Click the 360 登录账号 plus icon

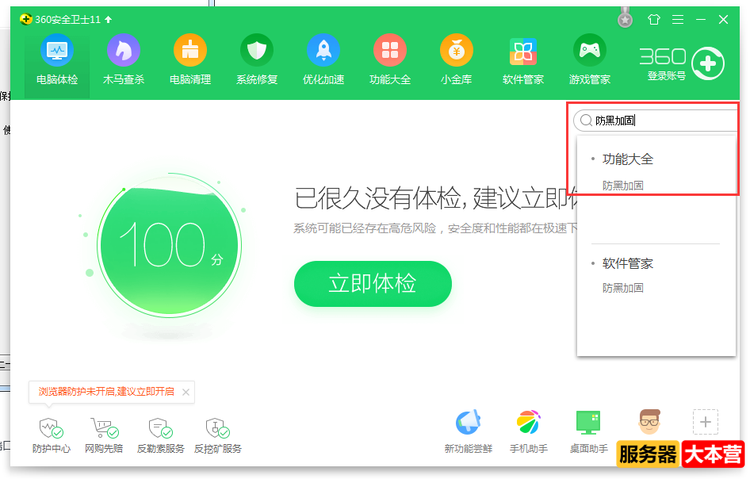click(x=708, y=64)
